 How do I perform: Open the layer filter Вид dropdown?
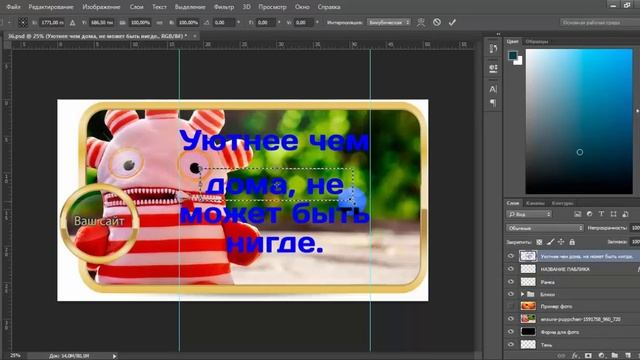[529, 214]
